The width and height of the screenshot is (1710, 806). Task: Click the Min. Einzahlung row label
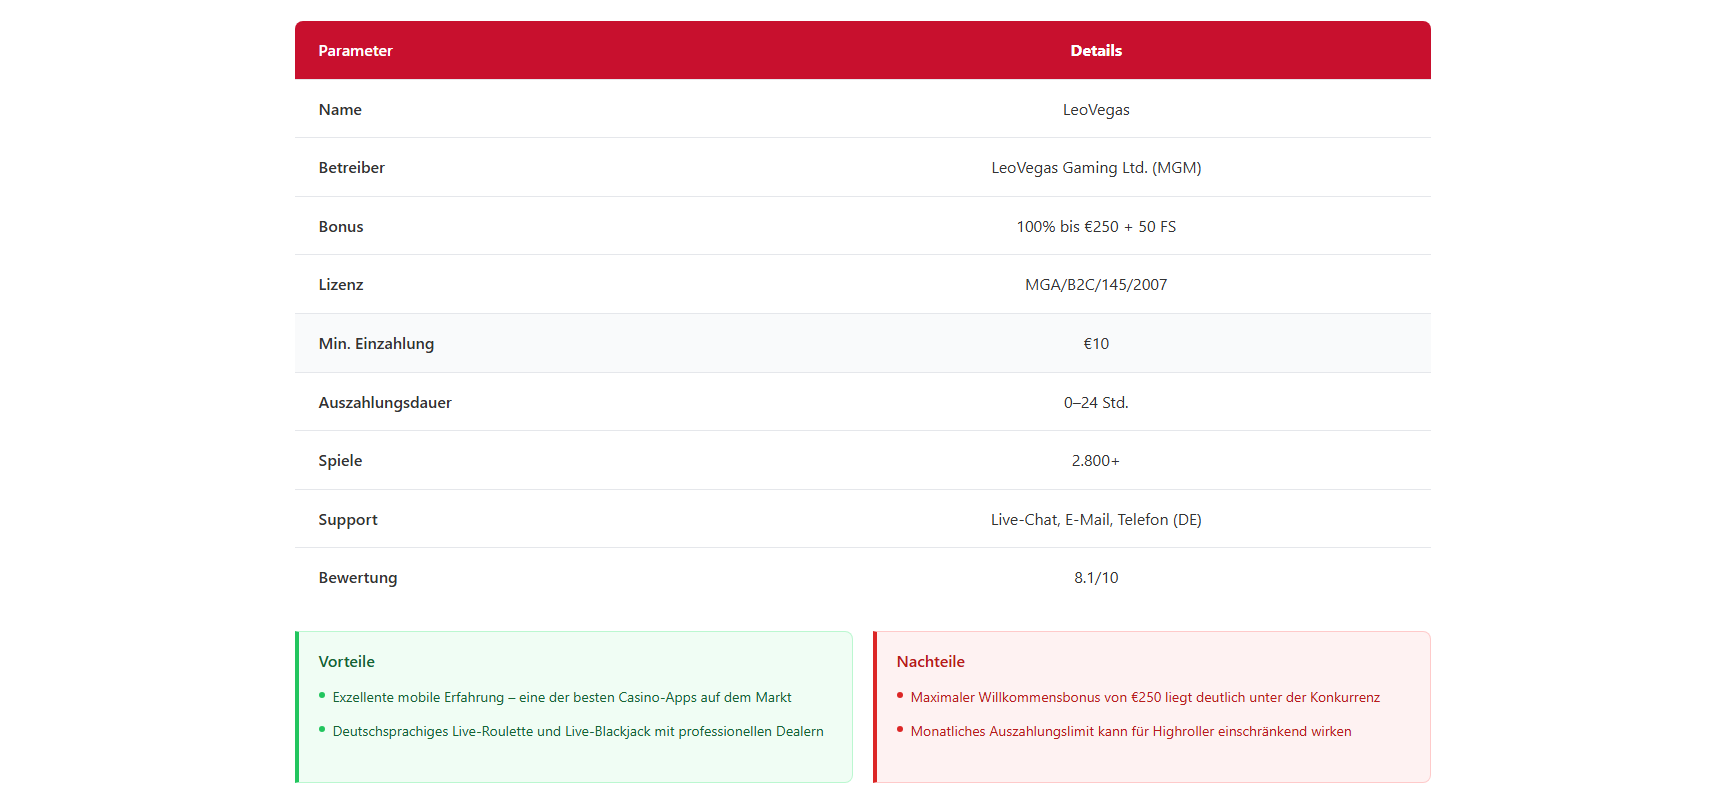pos(376,344)
